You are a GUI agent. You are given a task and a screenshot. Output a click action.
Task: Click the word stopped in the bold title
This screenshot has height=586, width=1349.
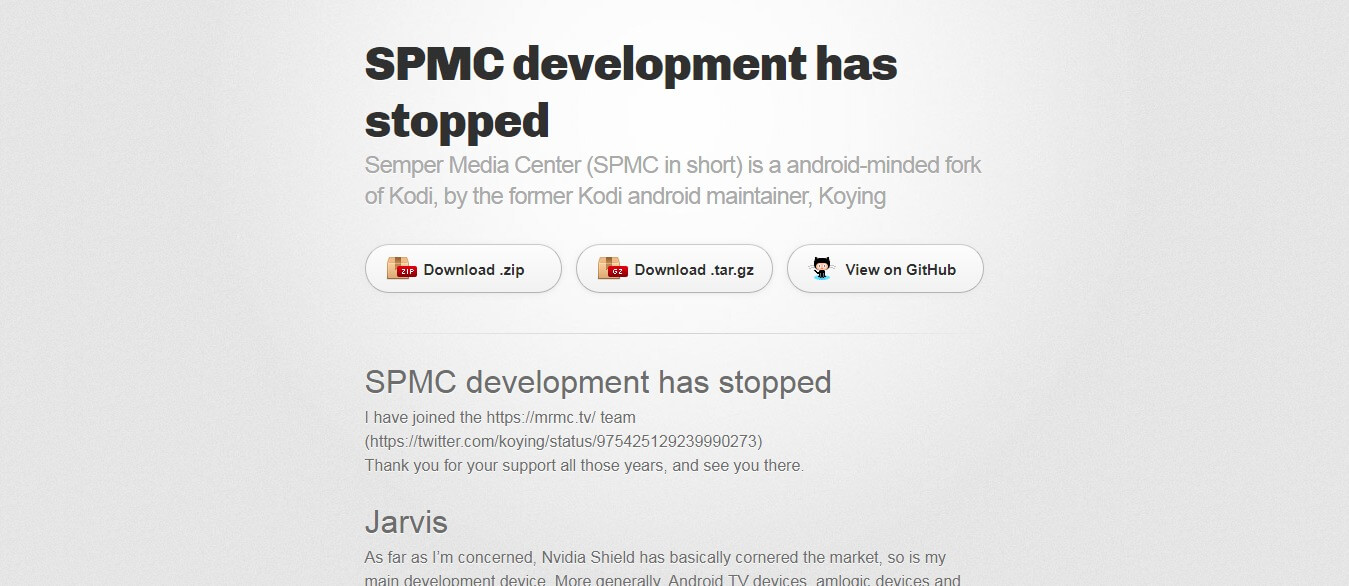457,120
